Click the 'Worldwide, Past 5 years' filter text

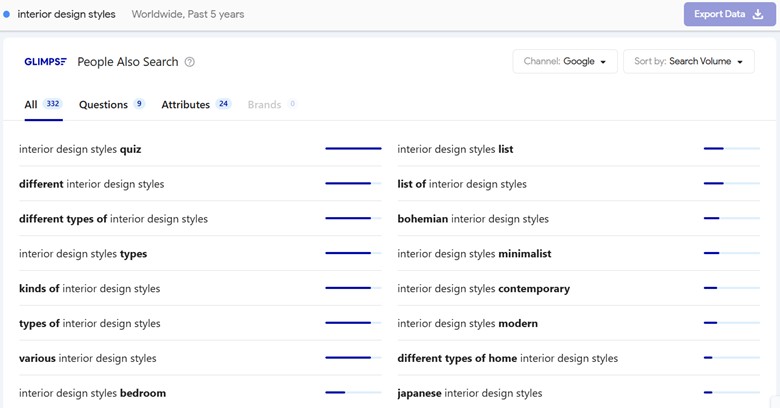coord(188,14)
